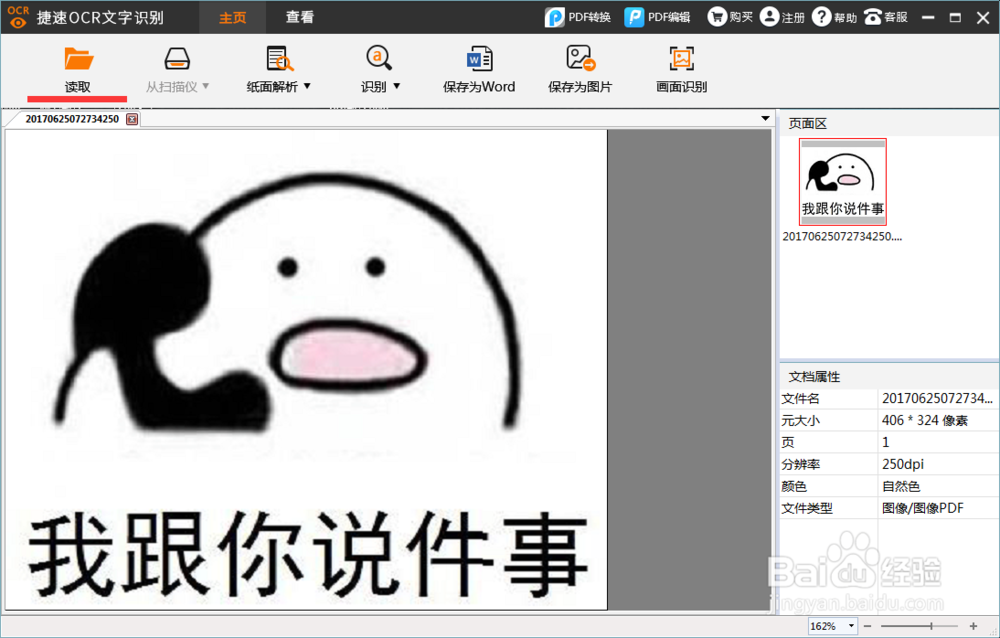Switch to the 查看 tab
The height and width of the screenshot is (638, 1000).
[x=300, y=17]
